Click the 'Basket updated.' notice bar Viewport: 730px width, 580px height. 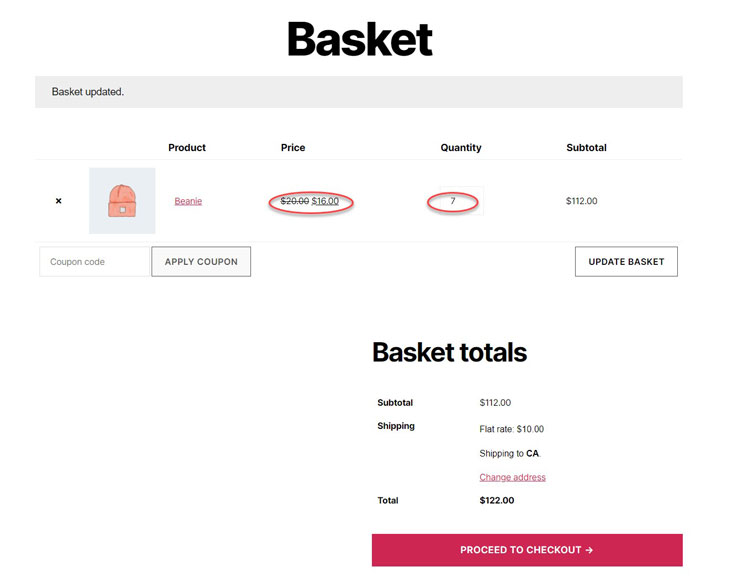pos(359,92)
